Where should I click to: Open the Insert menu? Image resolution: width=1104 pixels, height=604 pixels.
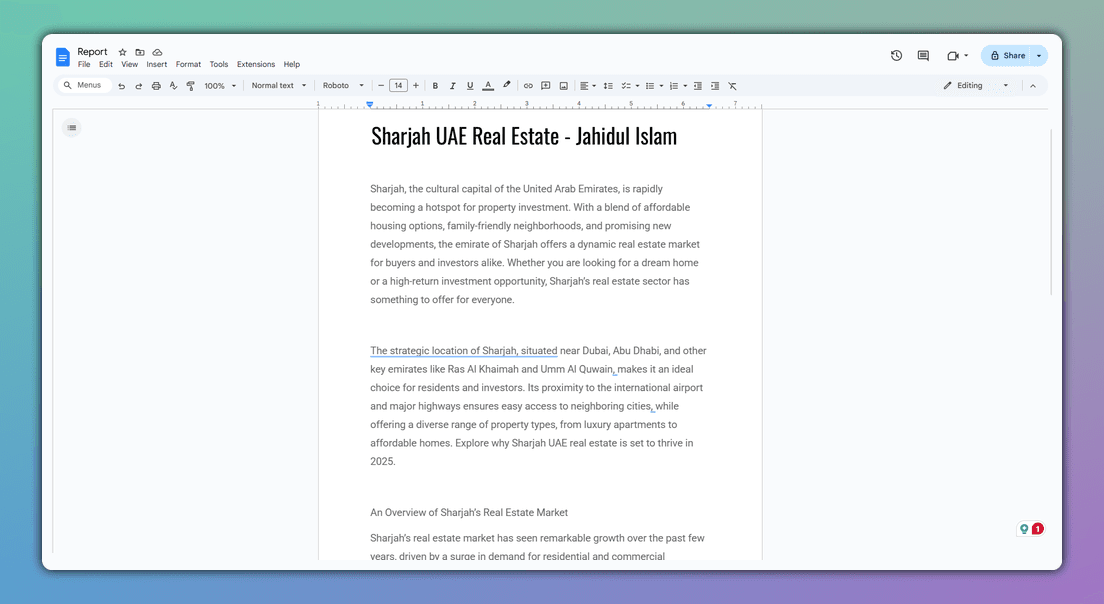point(156,63)
